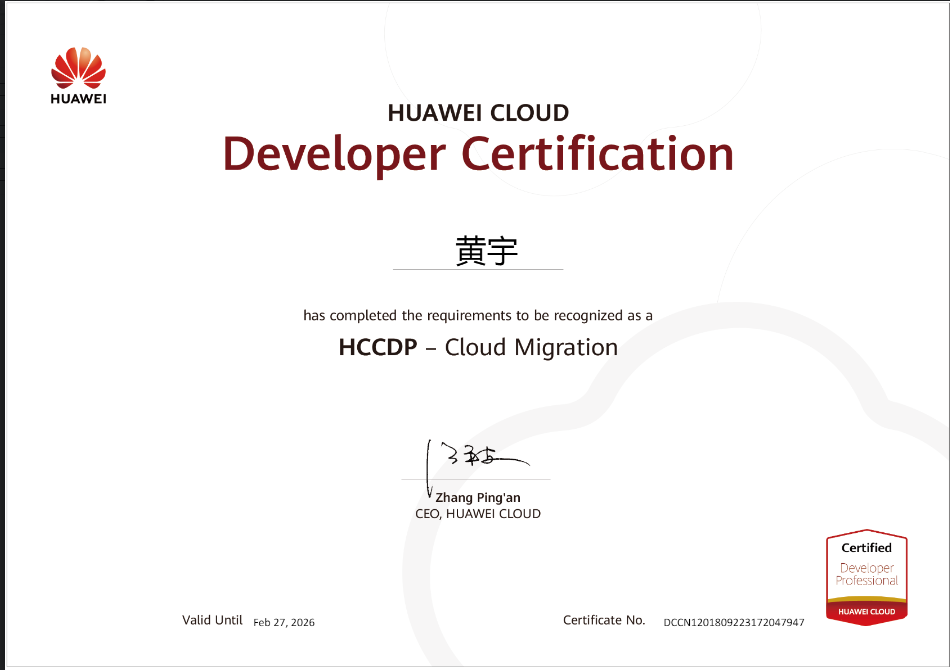The height and width of the screenshot is (670, 950).
Task: Click certificate number DCCN1201809223172047947
Action: coord(734,622)
